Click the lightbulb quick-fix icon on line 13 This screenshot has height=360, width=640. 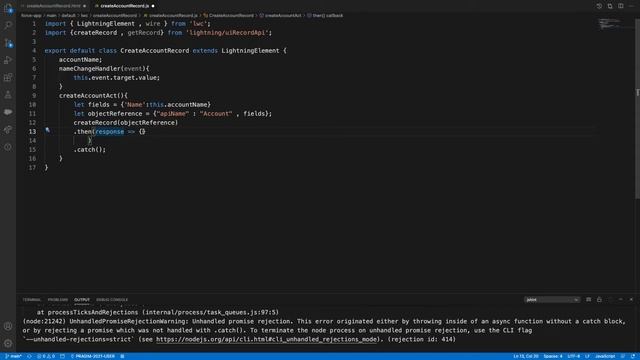tap(47, 130)
